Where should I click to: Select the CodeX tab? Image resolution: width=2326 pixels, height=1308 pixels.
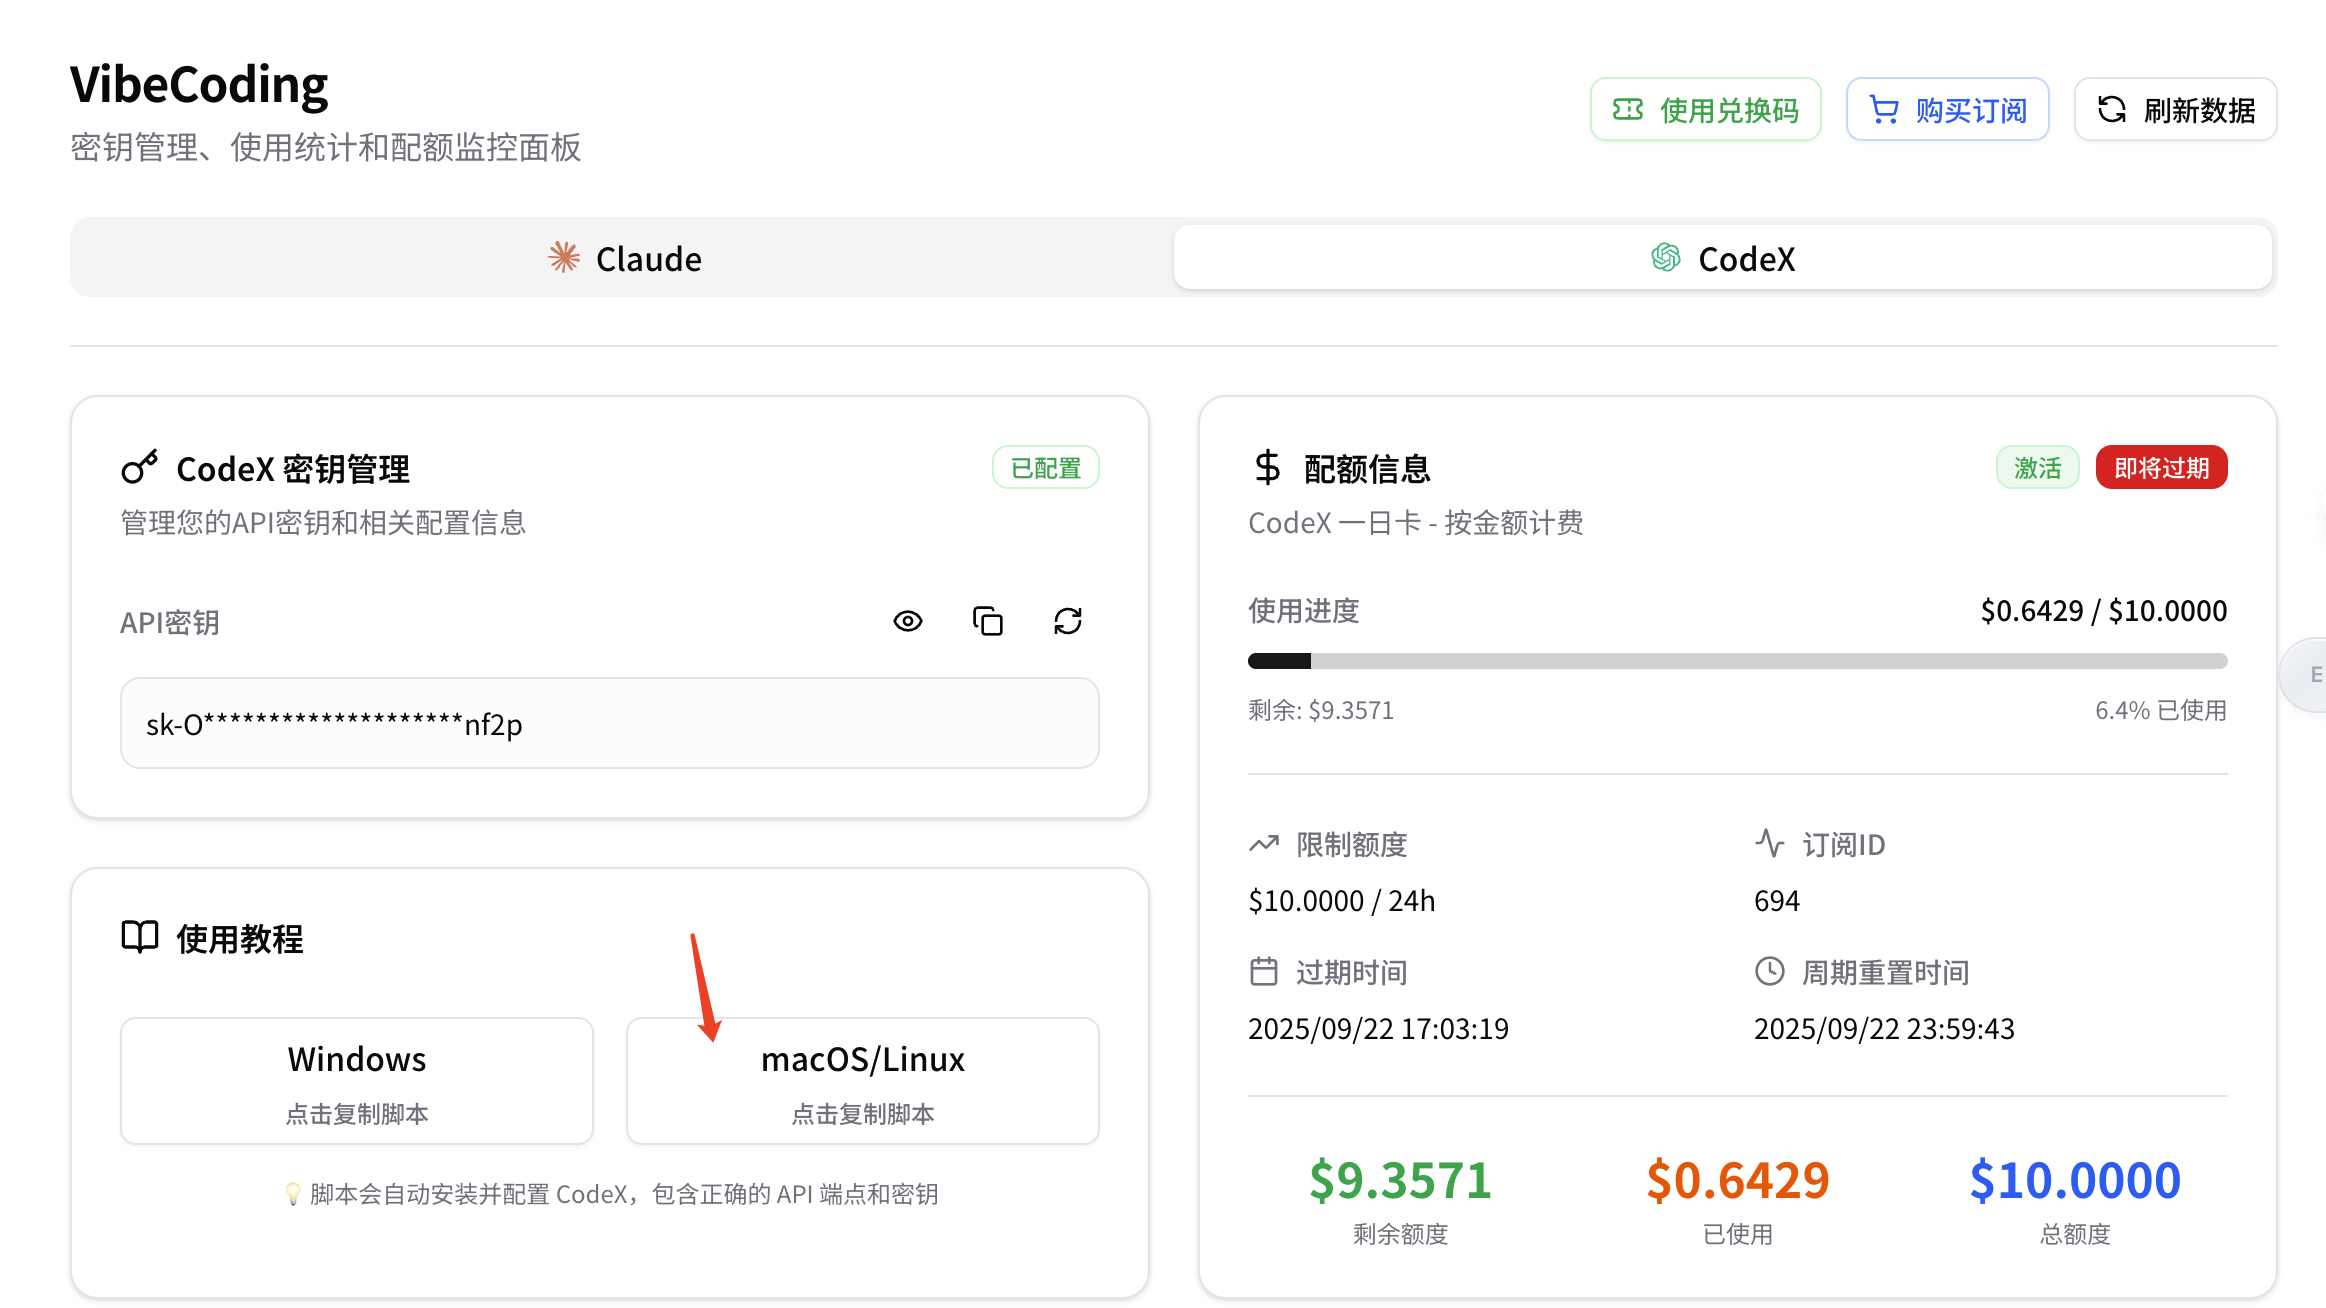tap(1722, 258)
